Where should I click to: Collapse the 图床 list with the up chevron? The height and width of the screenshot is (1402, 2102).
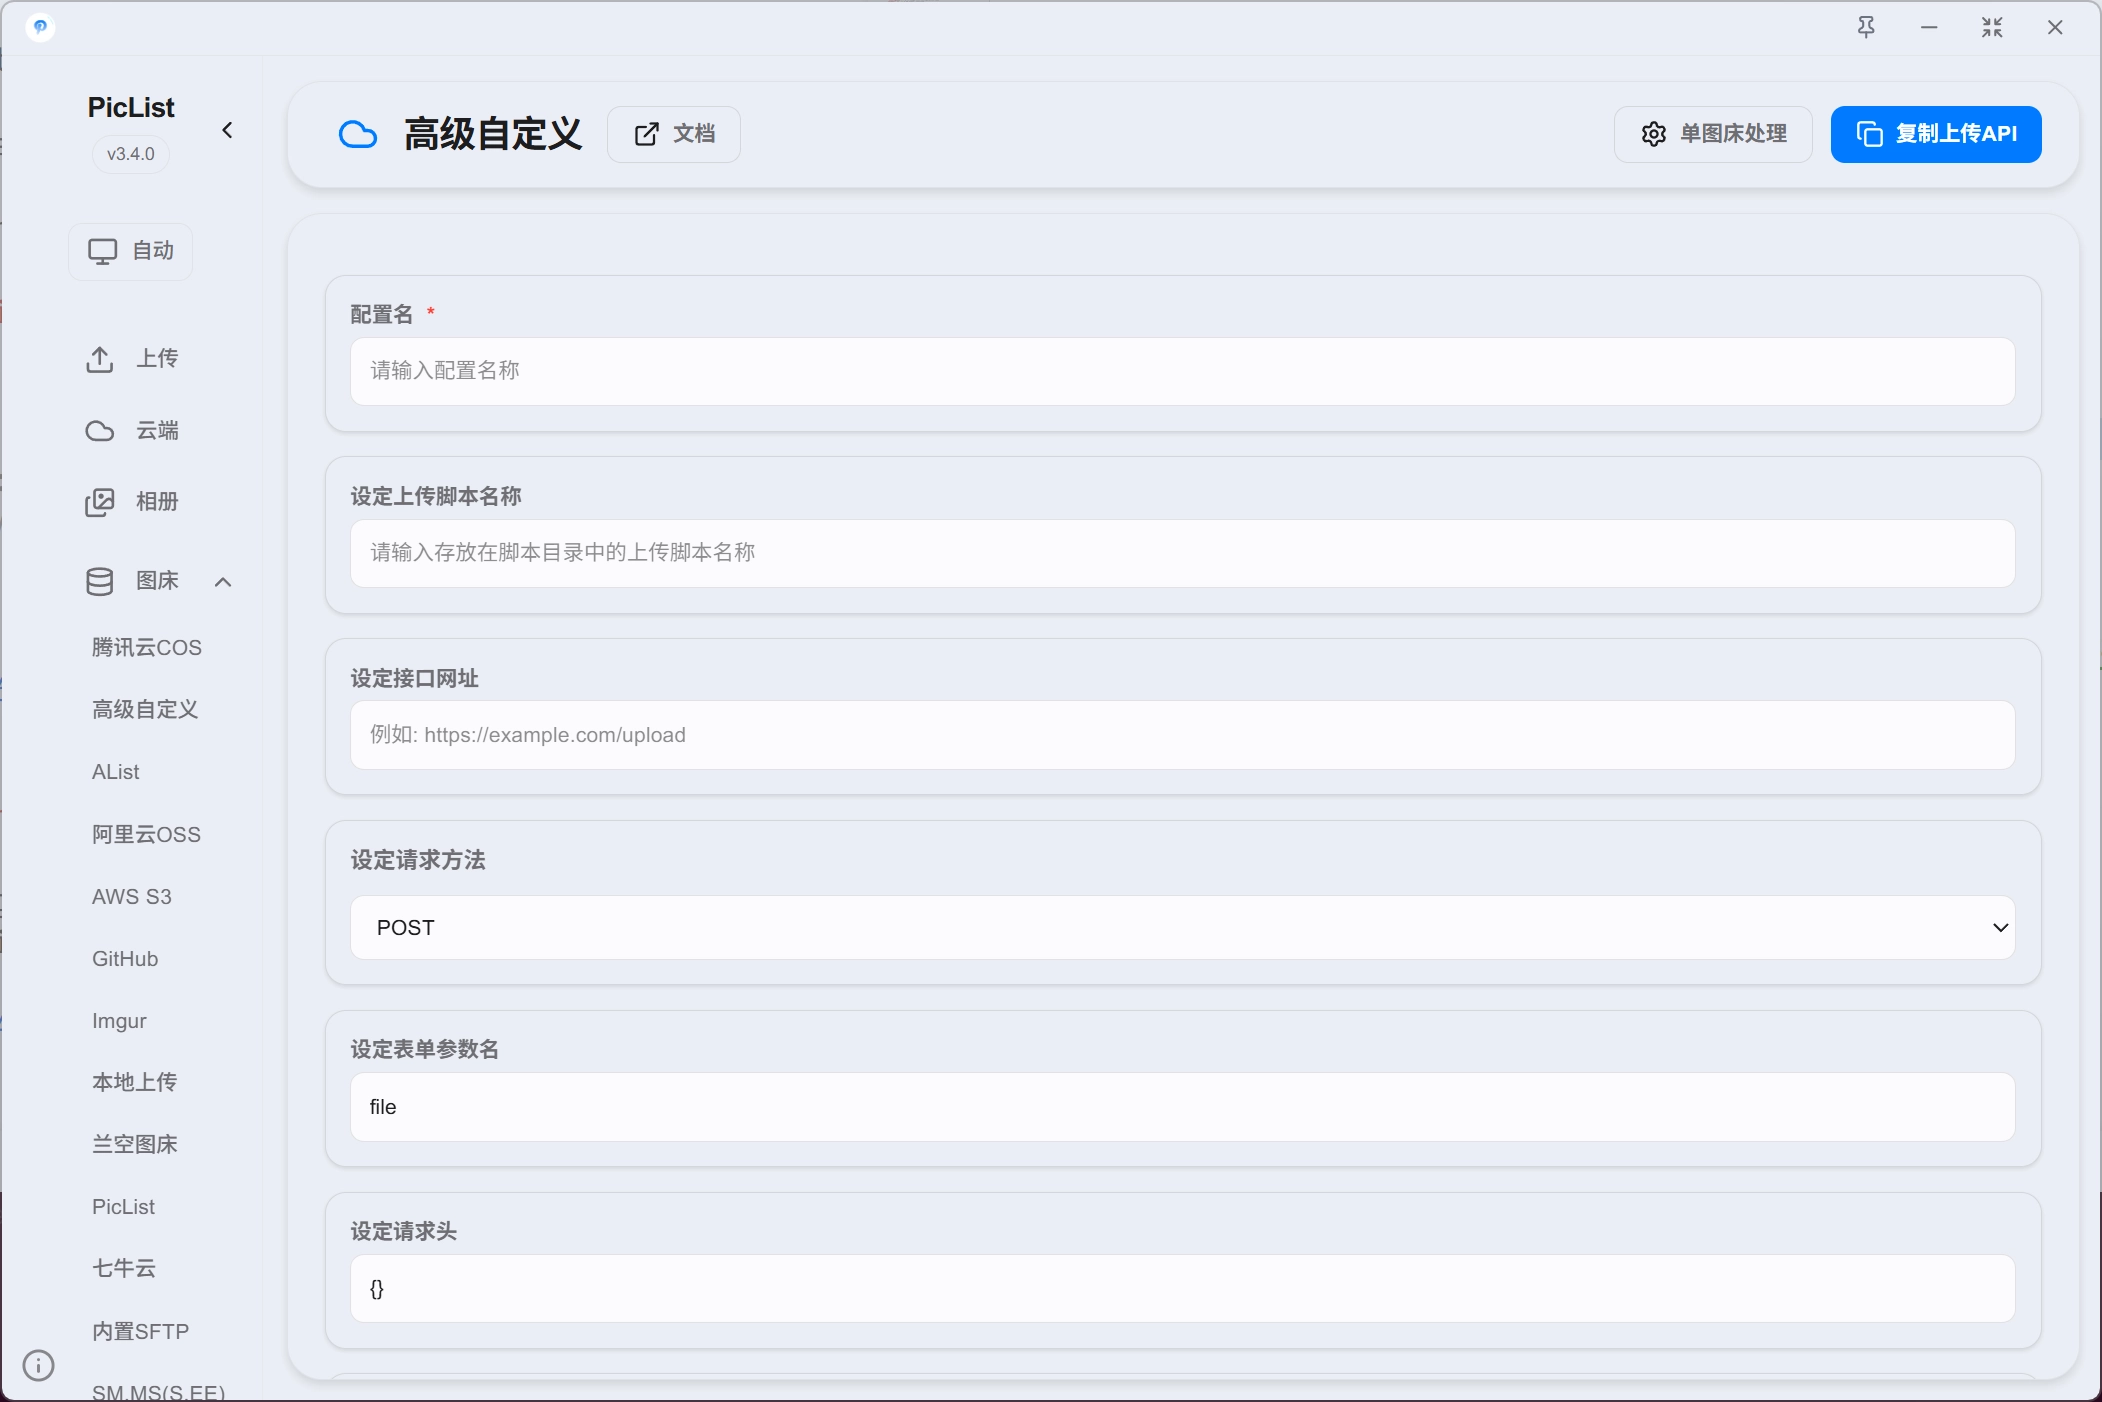223,582
